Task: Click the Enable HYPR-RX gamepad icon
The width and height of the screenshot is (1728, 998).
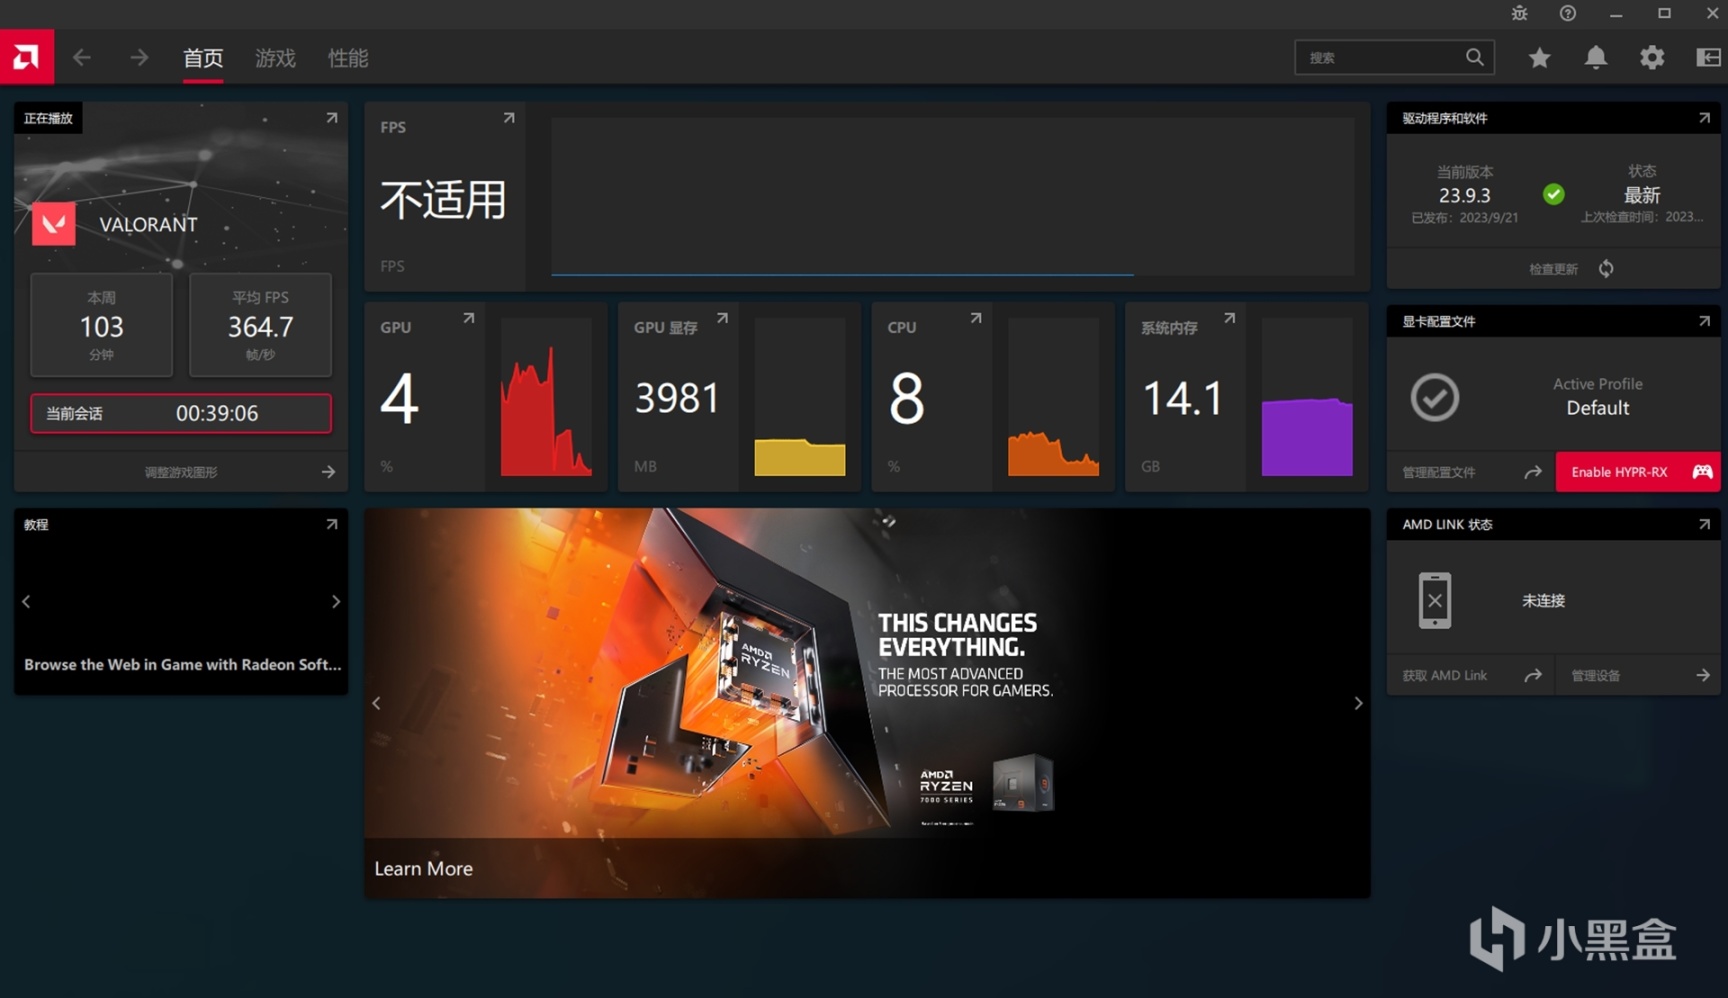Action: (x=1702, y=472)
